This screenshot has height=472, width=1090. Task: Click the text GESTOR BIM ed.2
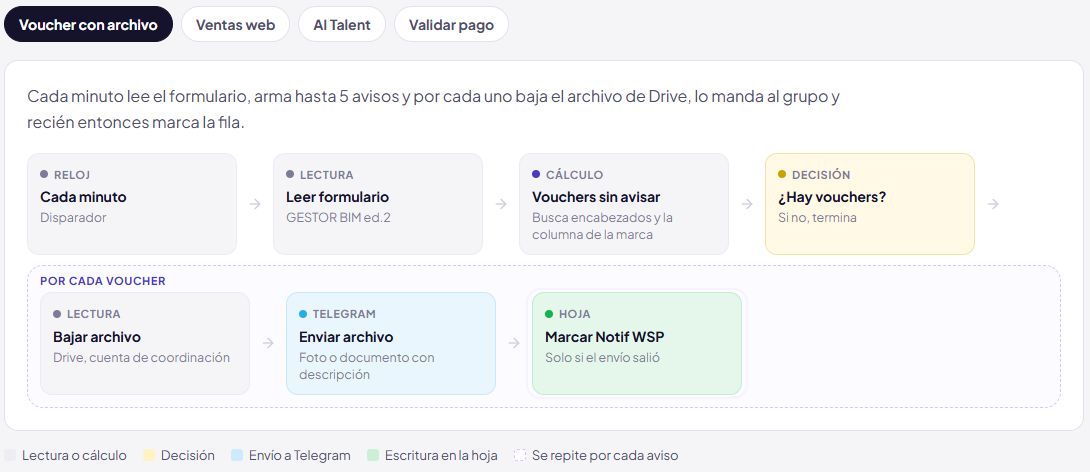click(x=339, y=218)
